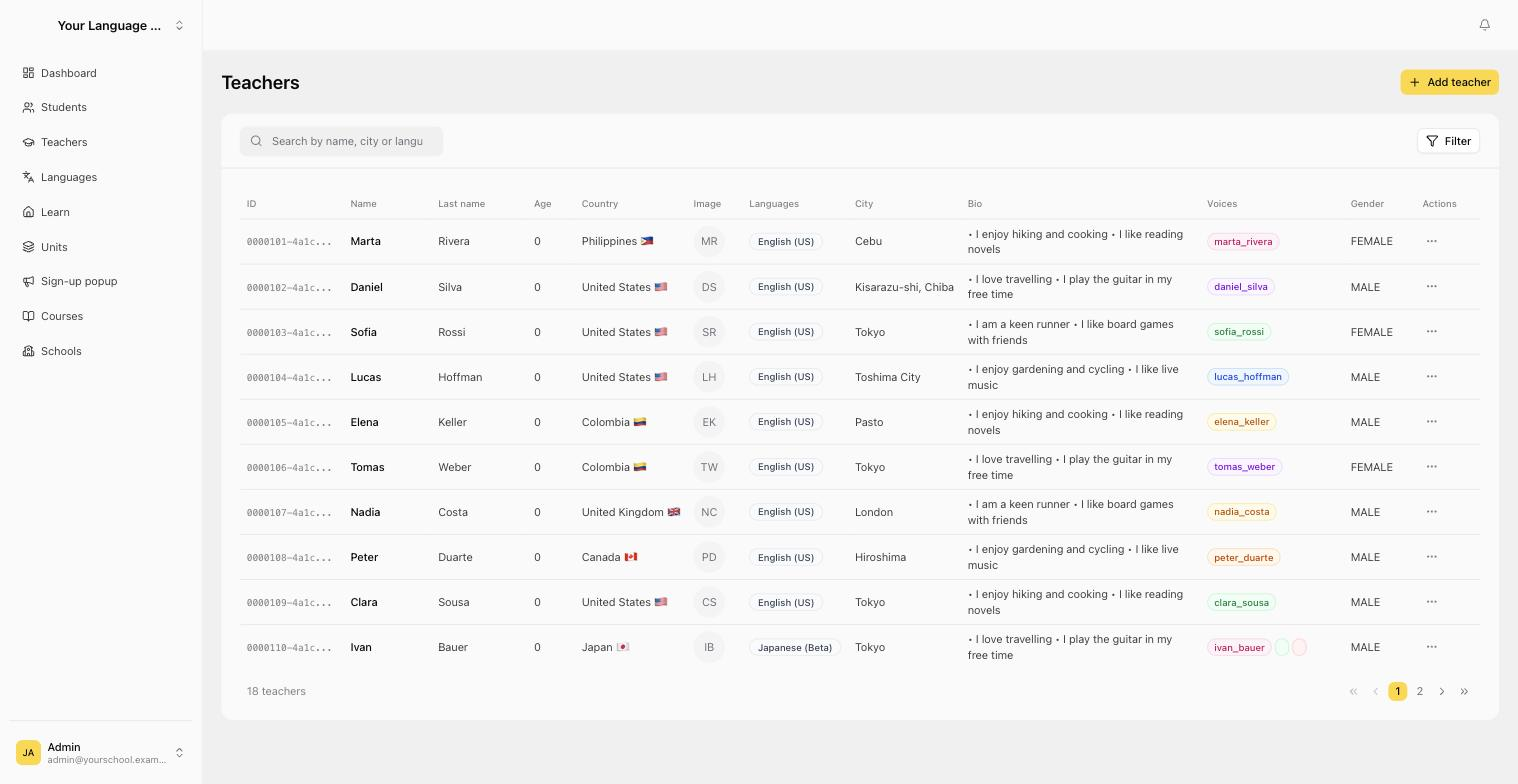Click the Toshima City cell
Screen dimensions: 1518x784
pyautogui.click(x=888, y=377)
